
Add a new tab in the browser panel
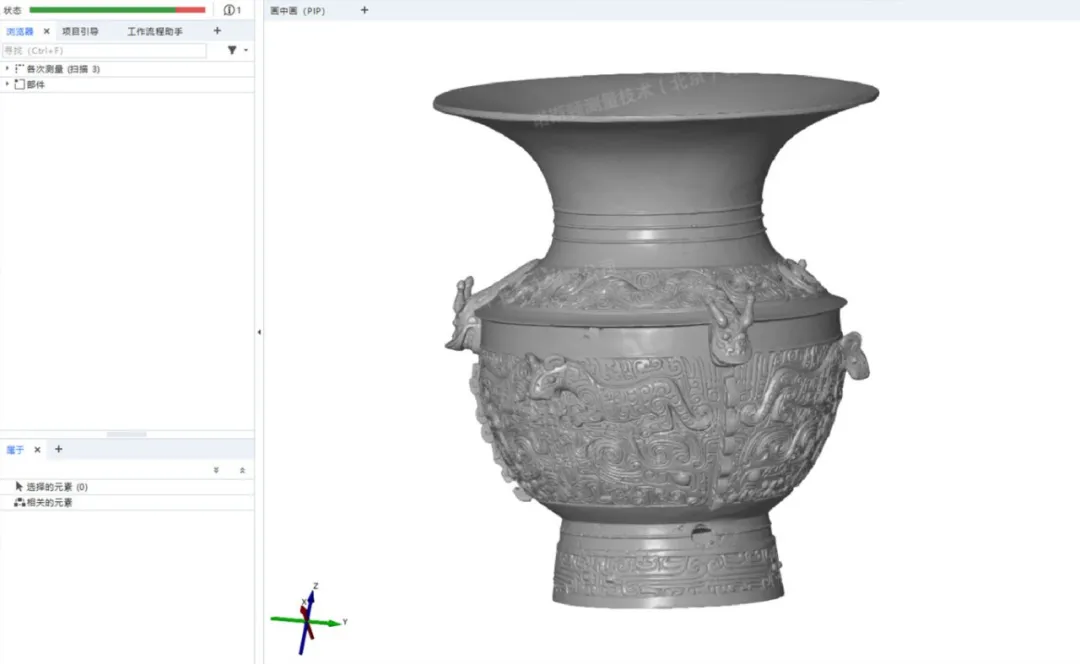[217, 31]
